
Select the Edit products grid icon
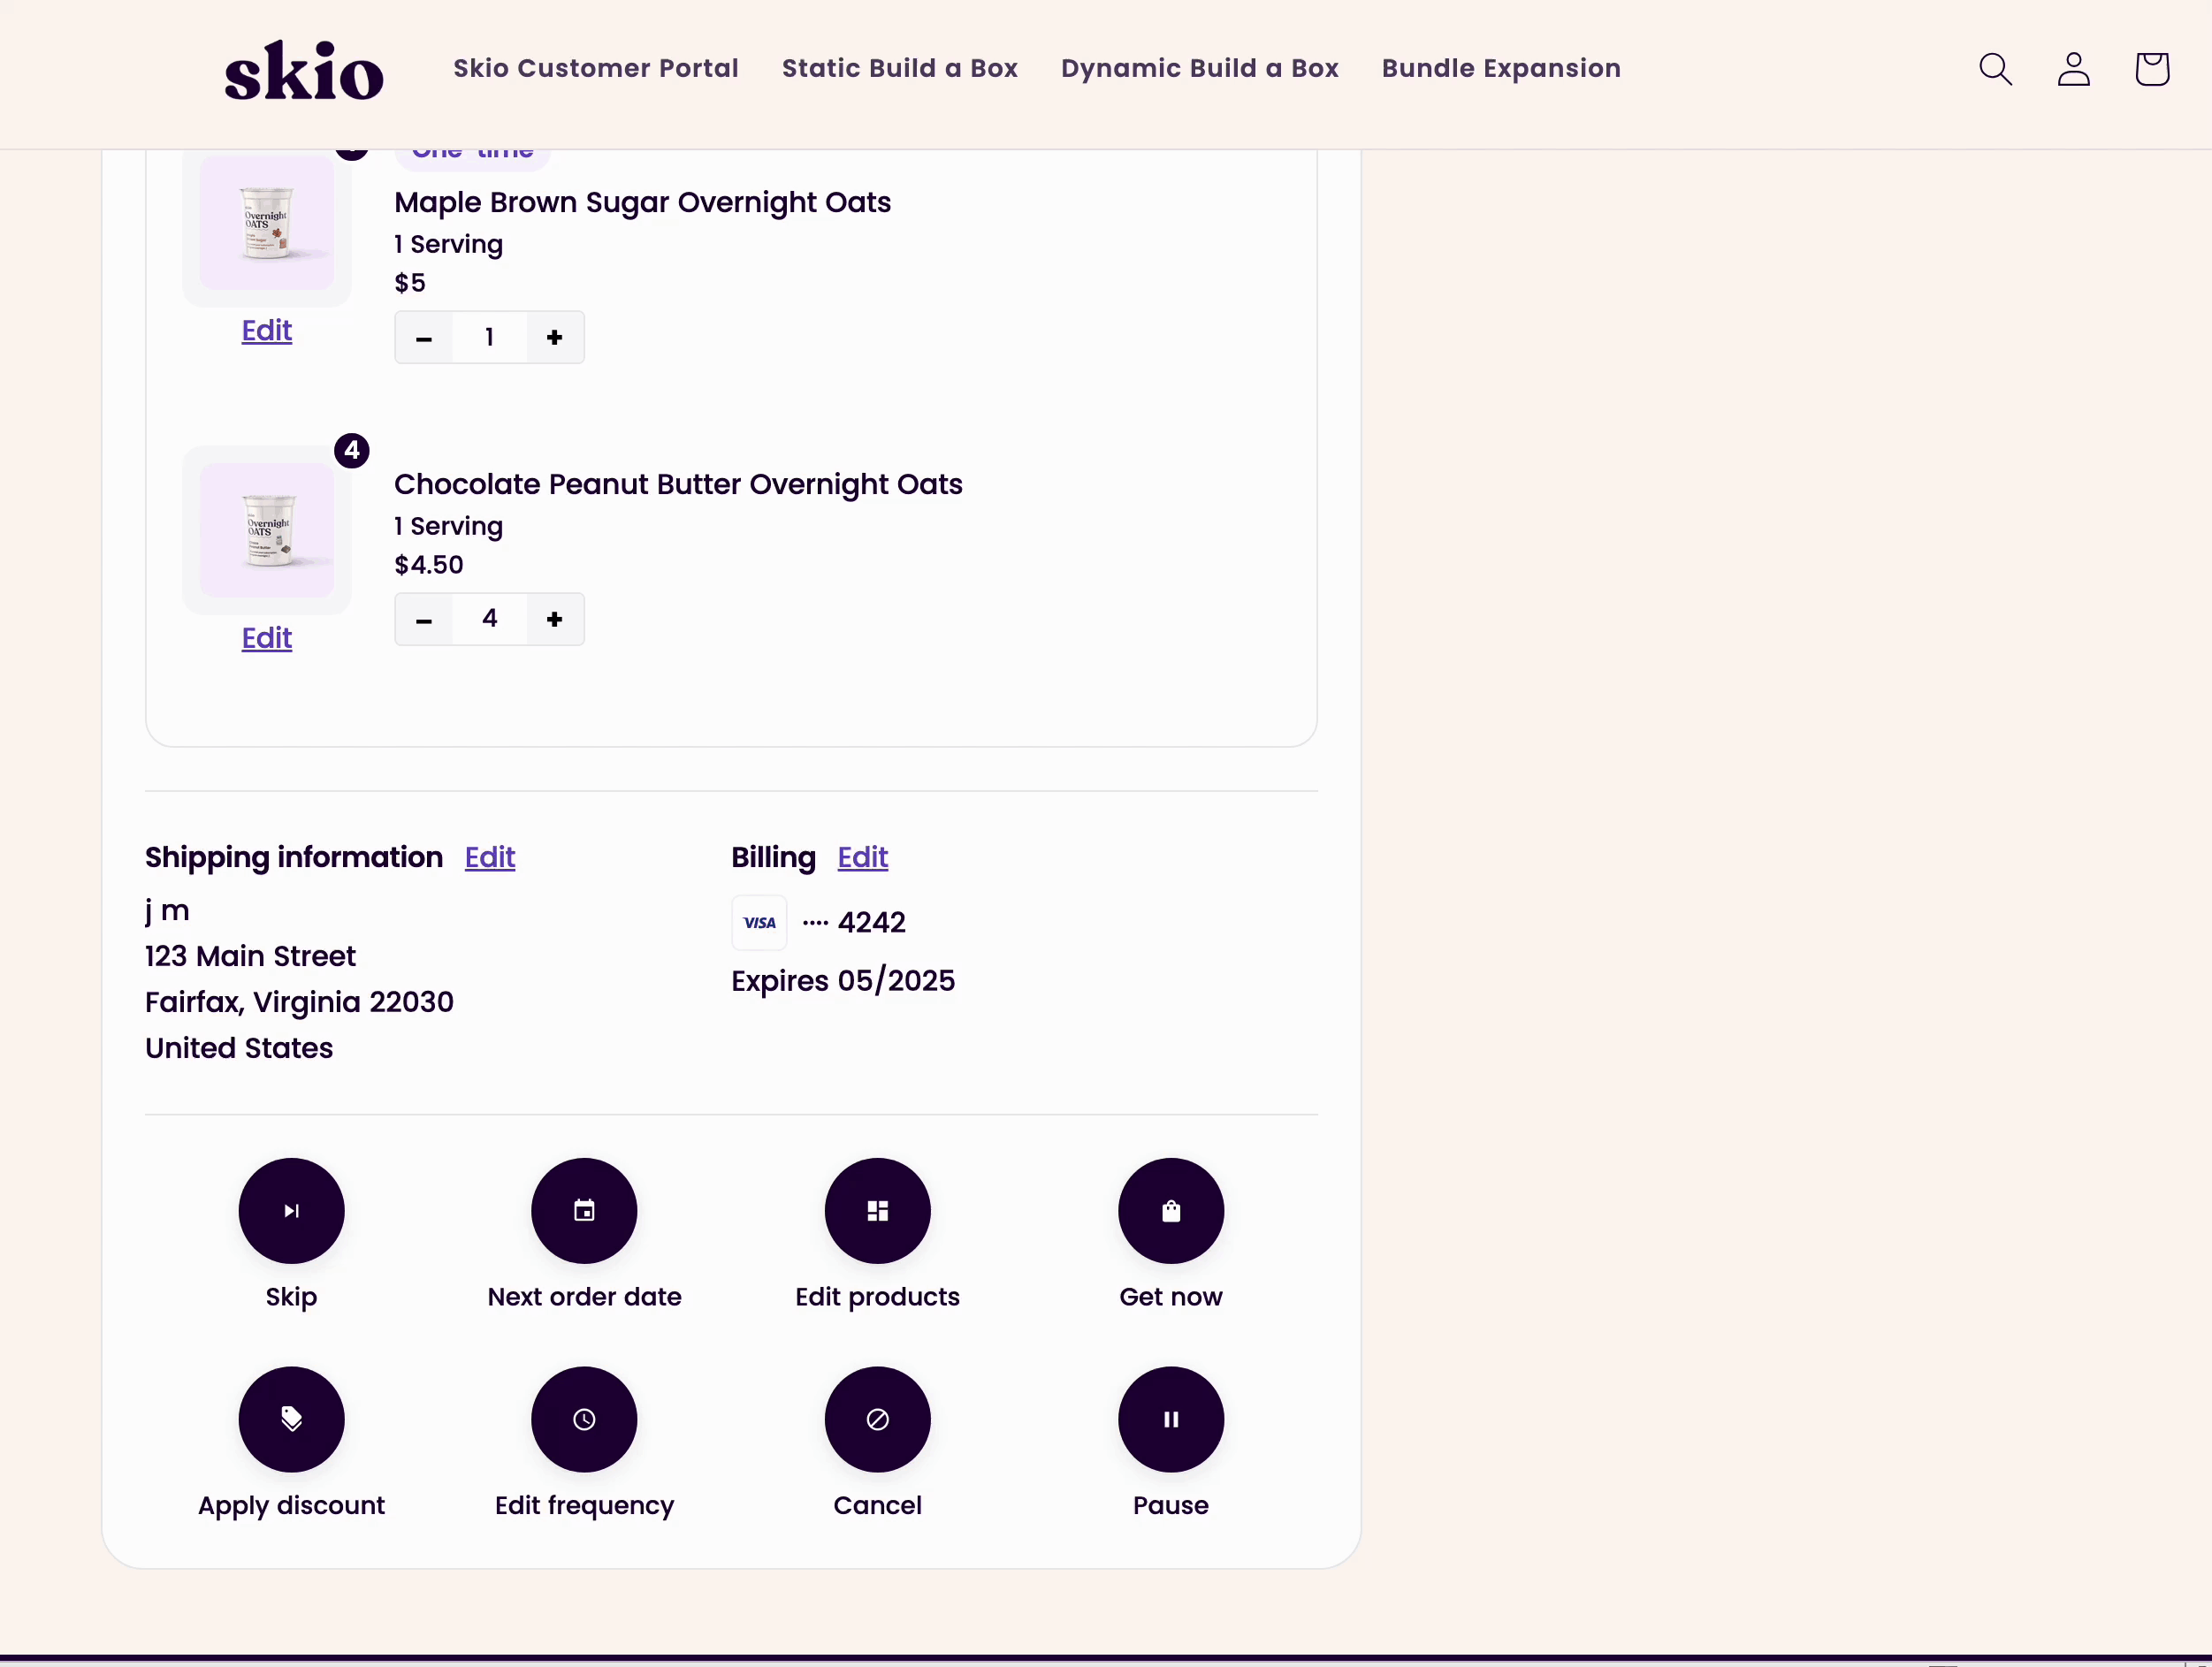pos(877,1210)
